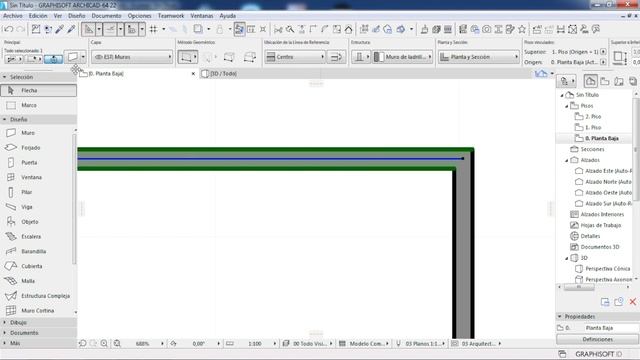640x360 pixels.
Task: Expand the Dibujo toolbox section
Action: click(x=38, y=322)
